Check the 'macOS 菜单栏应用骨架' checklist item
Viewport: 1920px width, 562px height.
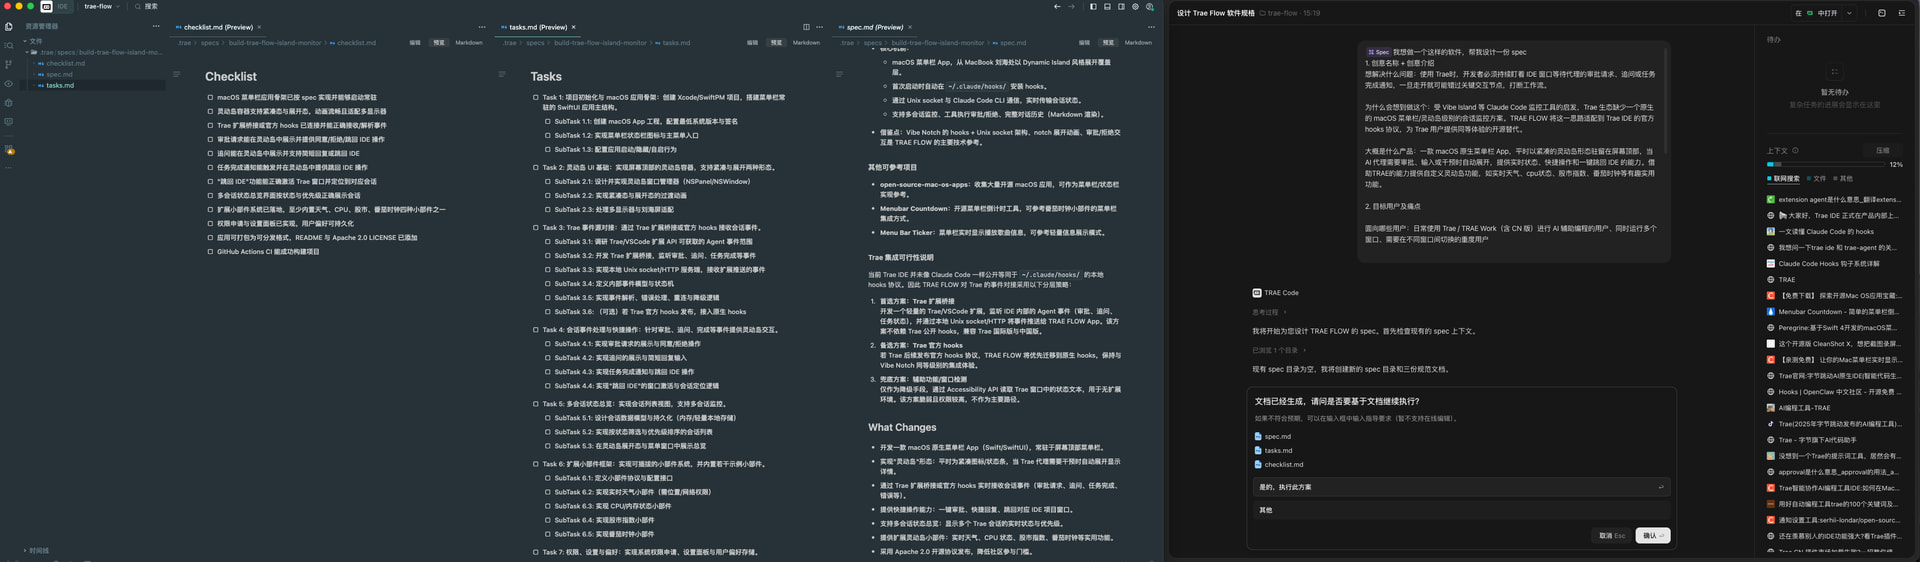210,98
